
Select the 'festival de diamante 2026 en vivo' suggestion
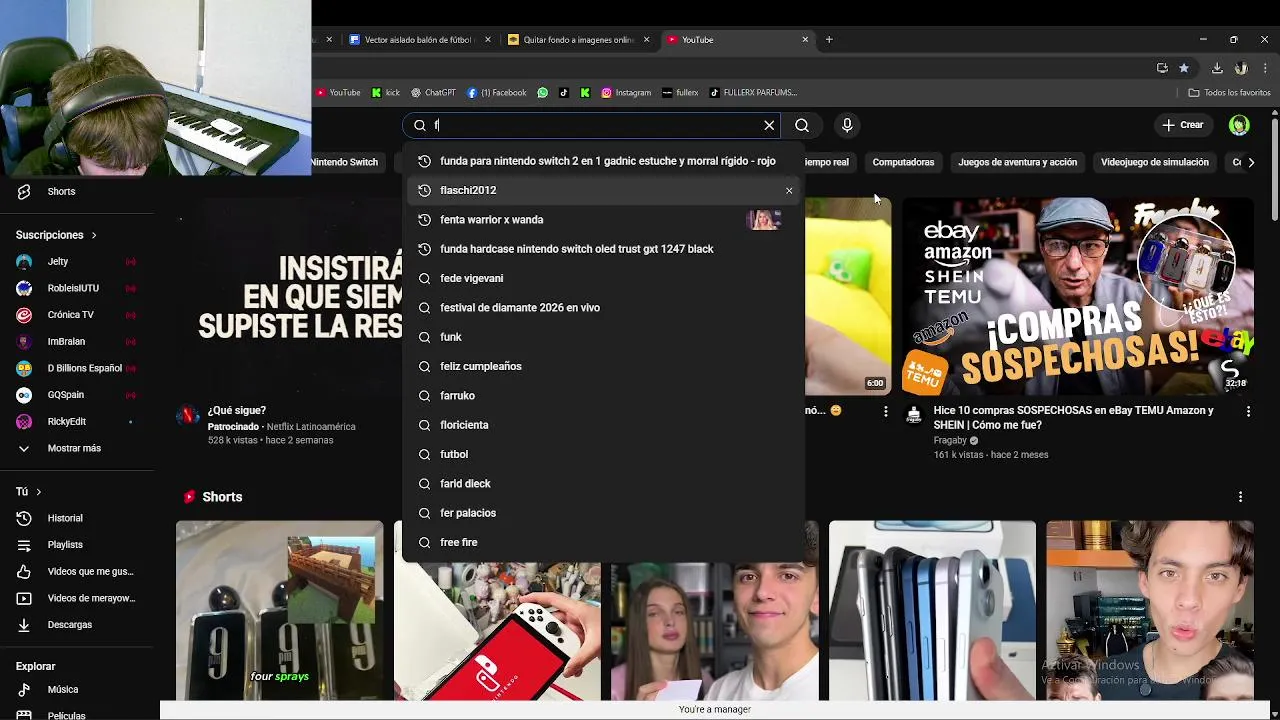(x=604, y=307)
